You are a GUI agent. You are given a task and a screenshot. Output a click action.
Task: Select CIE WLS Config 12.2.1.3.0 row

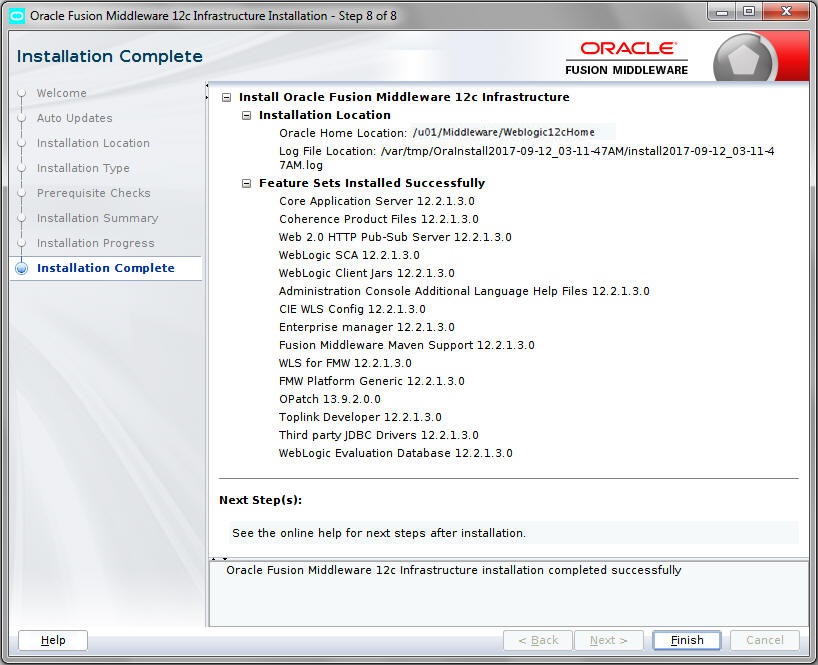[352, 309]
